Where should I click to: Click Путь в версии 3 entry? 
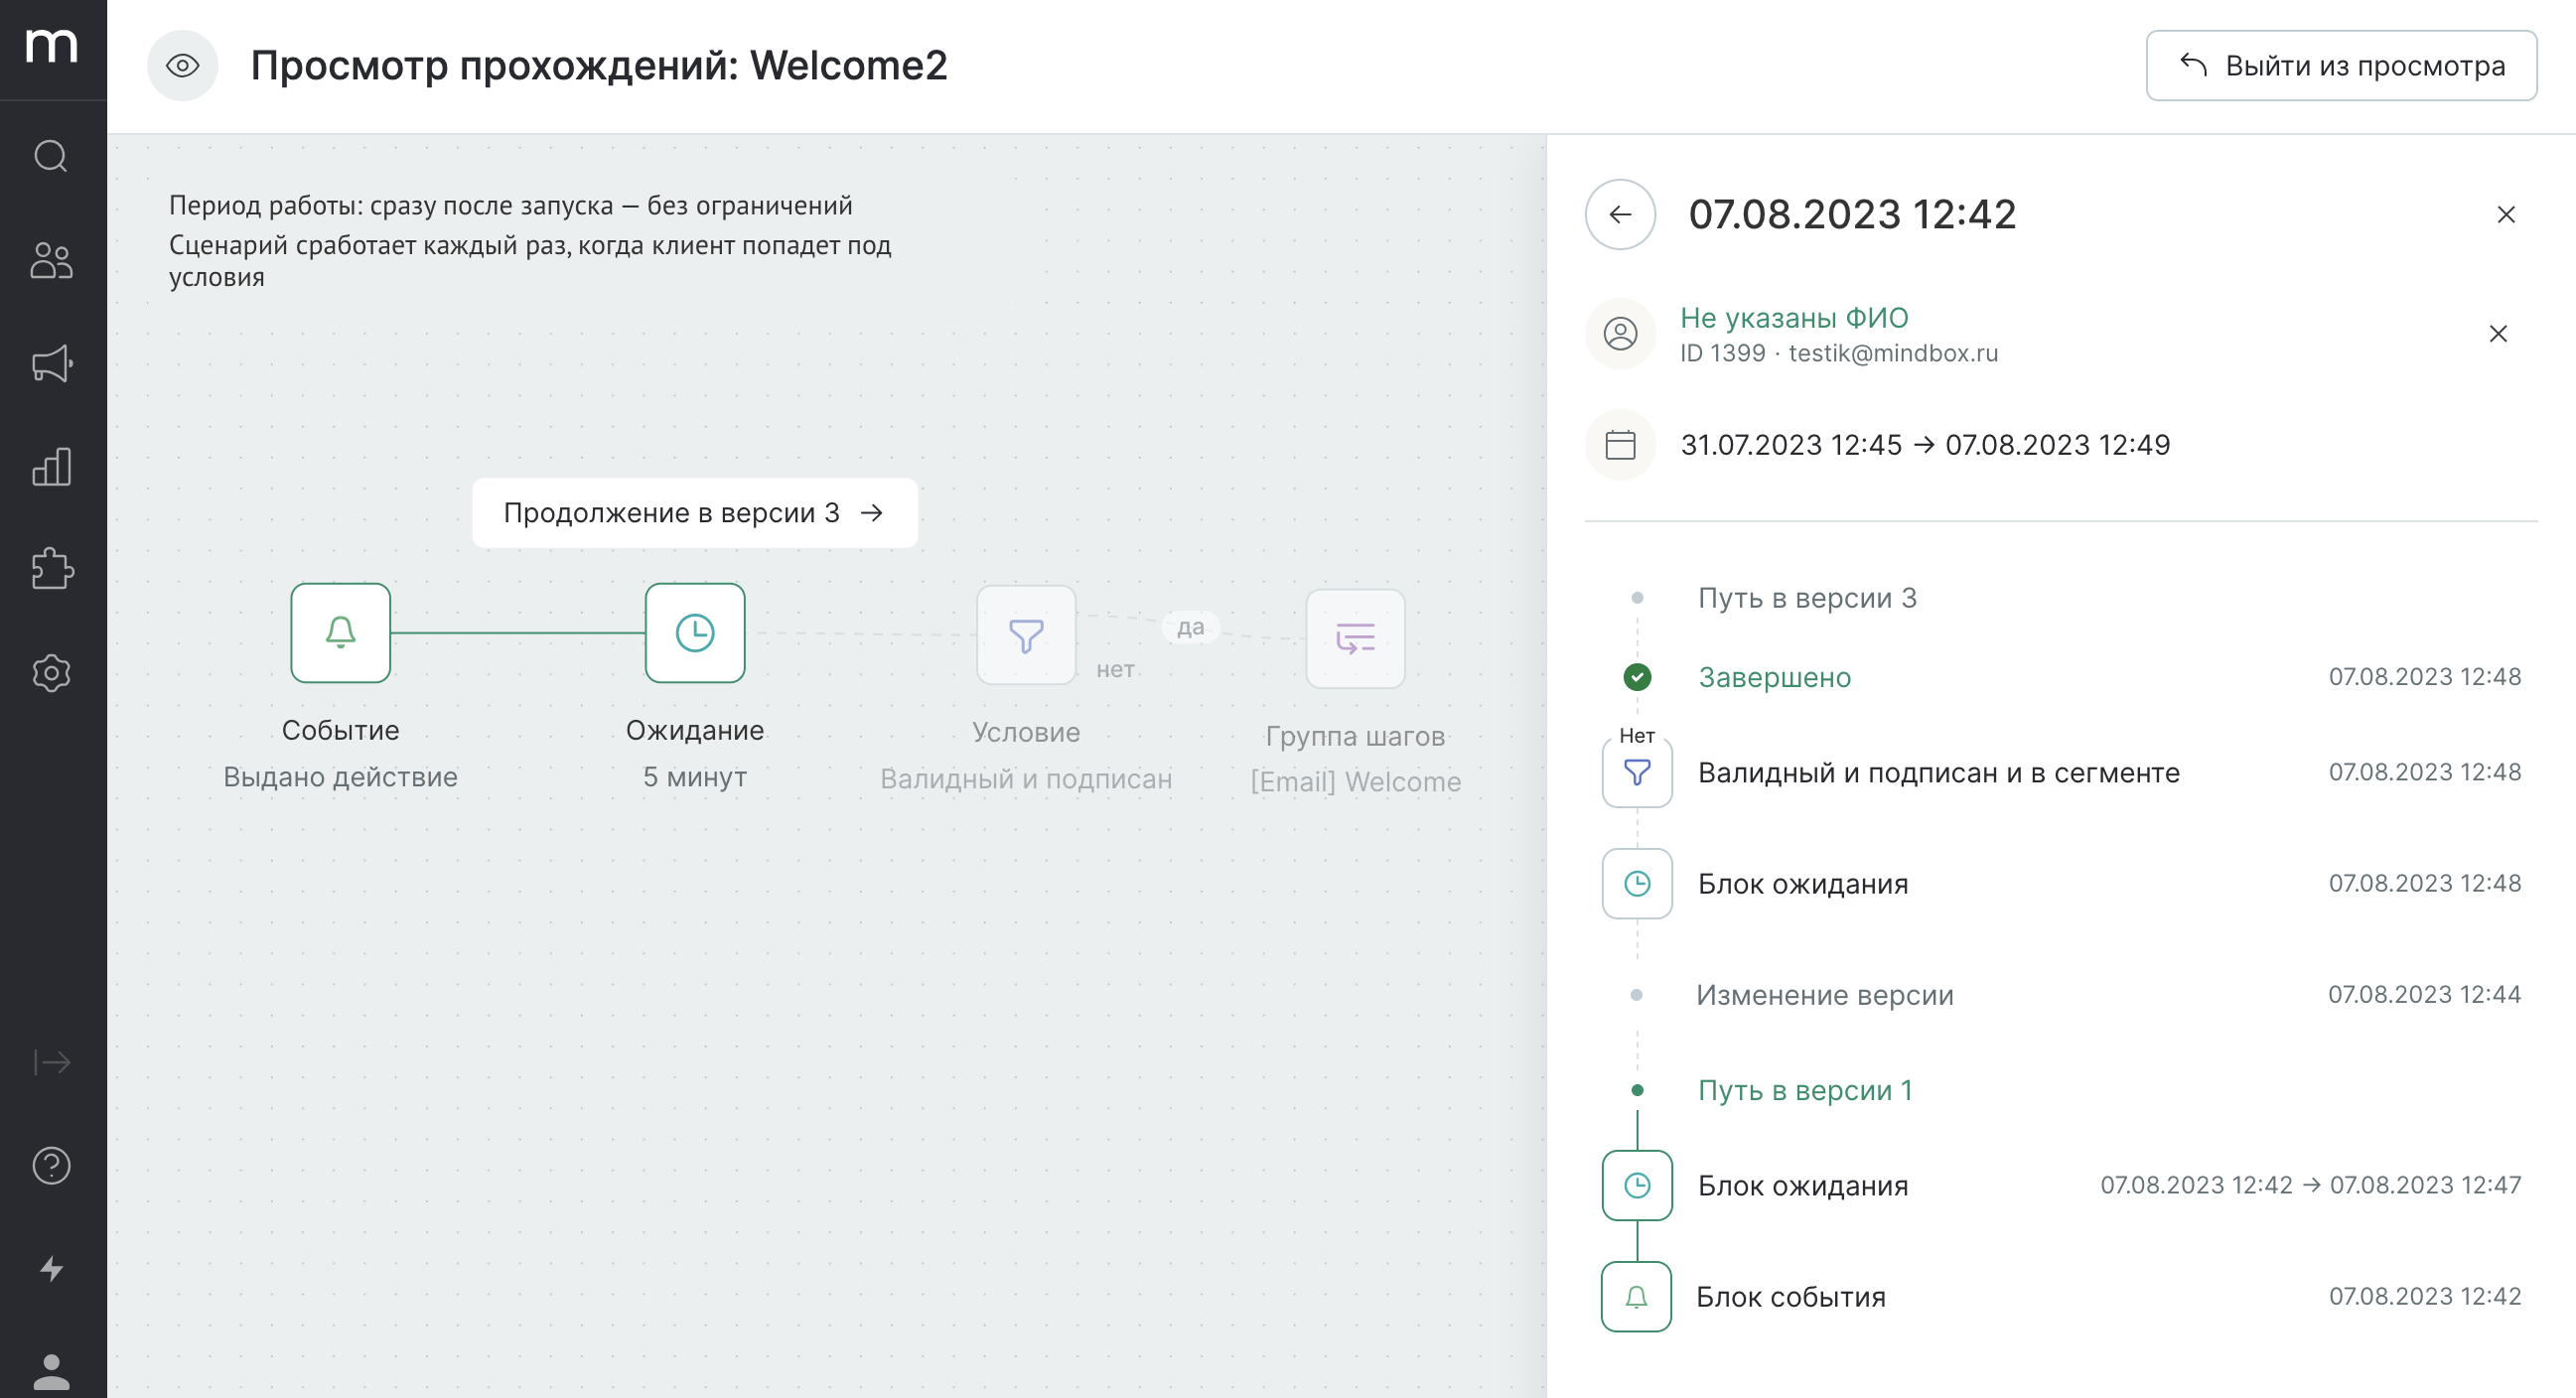tap(1807, 598)
